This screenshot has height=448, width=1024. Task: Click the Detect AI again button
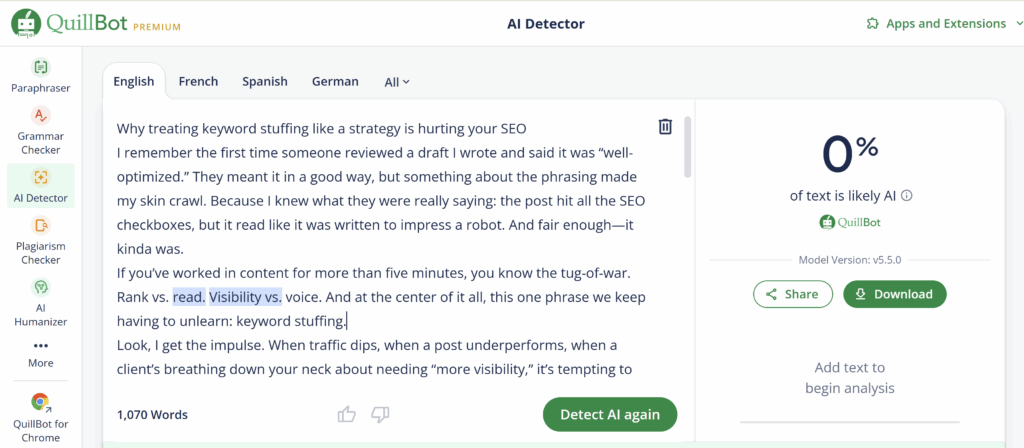610,414
